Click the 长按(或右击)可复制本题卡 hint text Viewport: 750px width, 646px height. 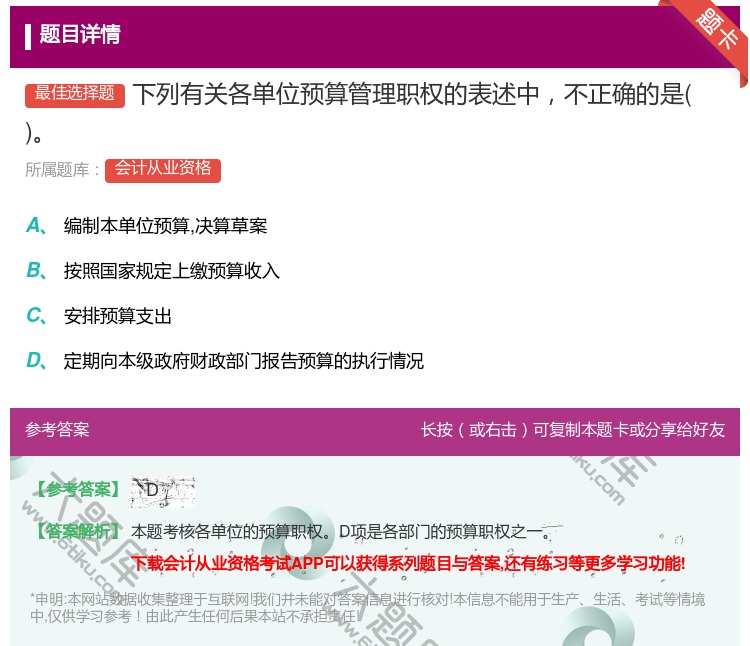573,429
